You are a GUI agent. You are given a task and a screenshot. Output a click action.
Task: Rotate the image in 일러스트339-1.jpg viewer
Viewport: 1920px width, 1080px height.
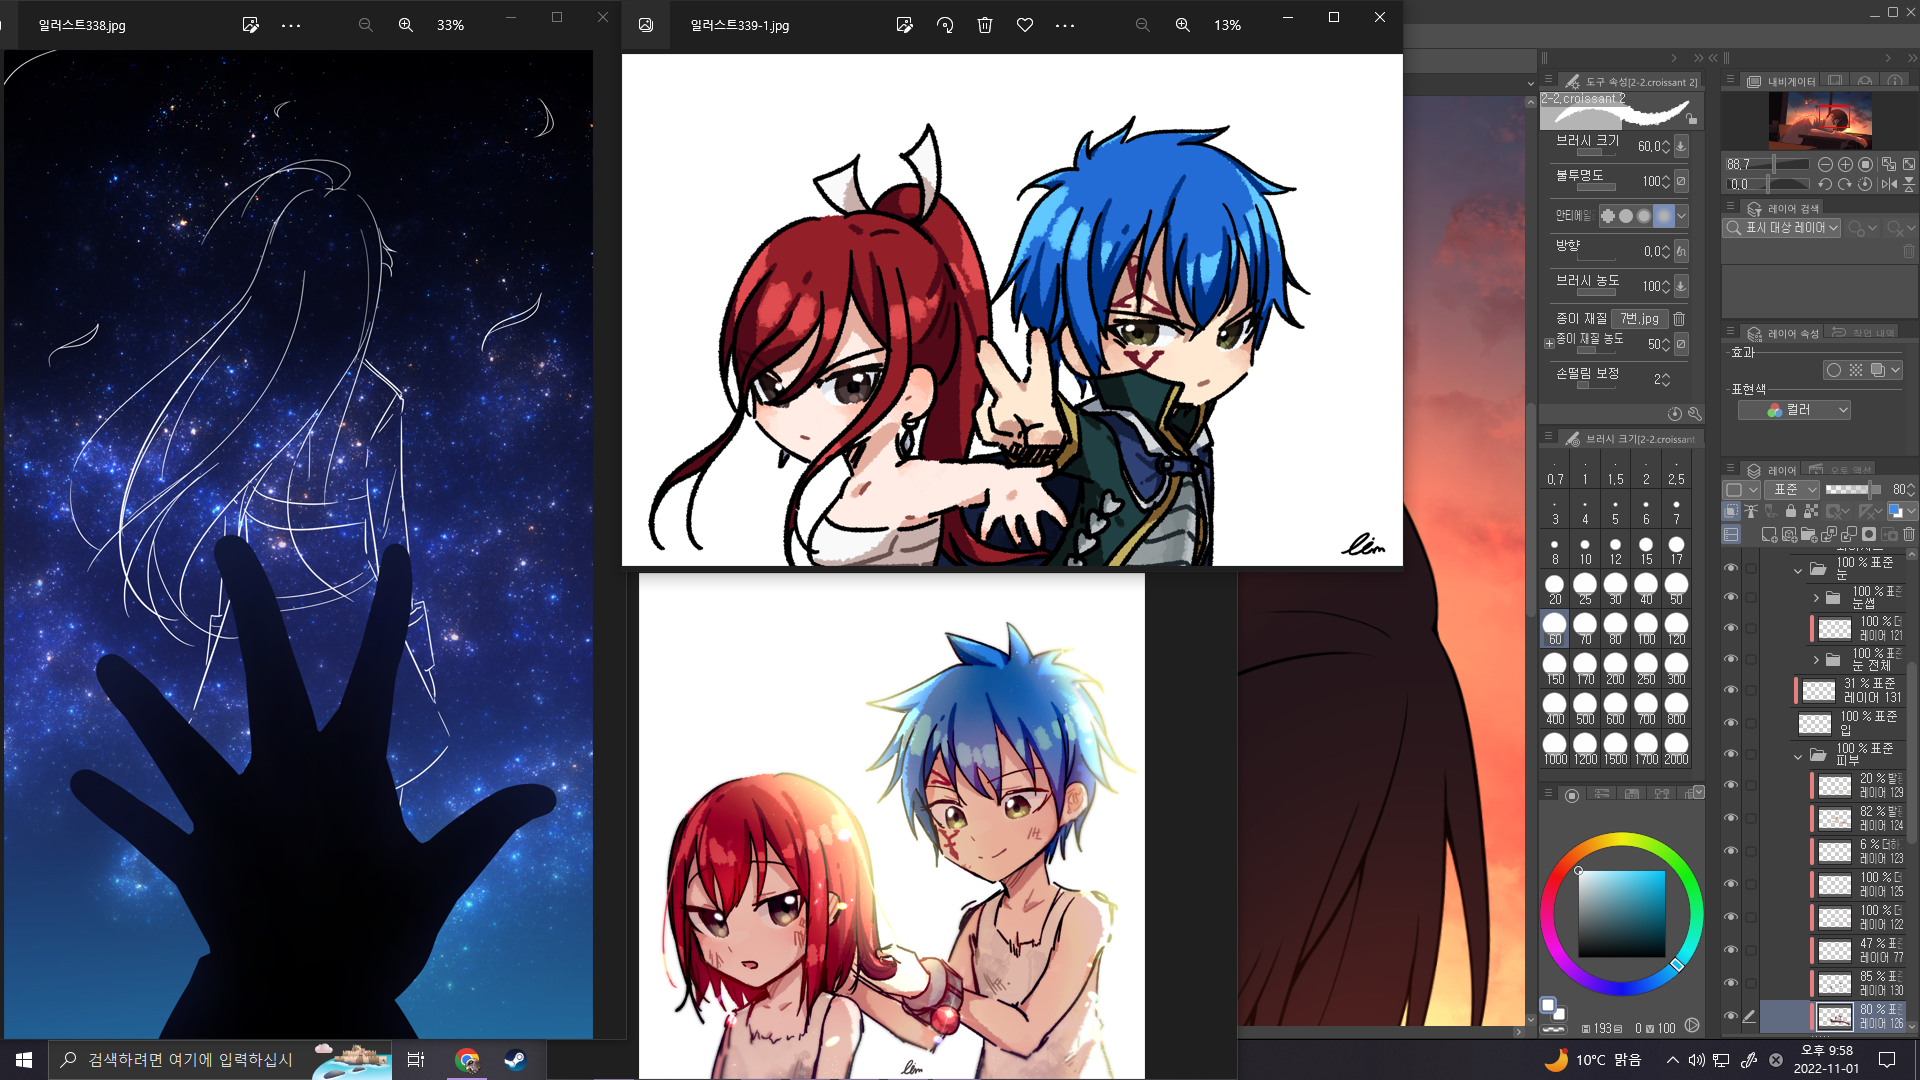coord(945,25)
